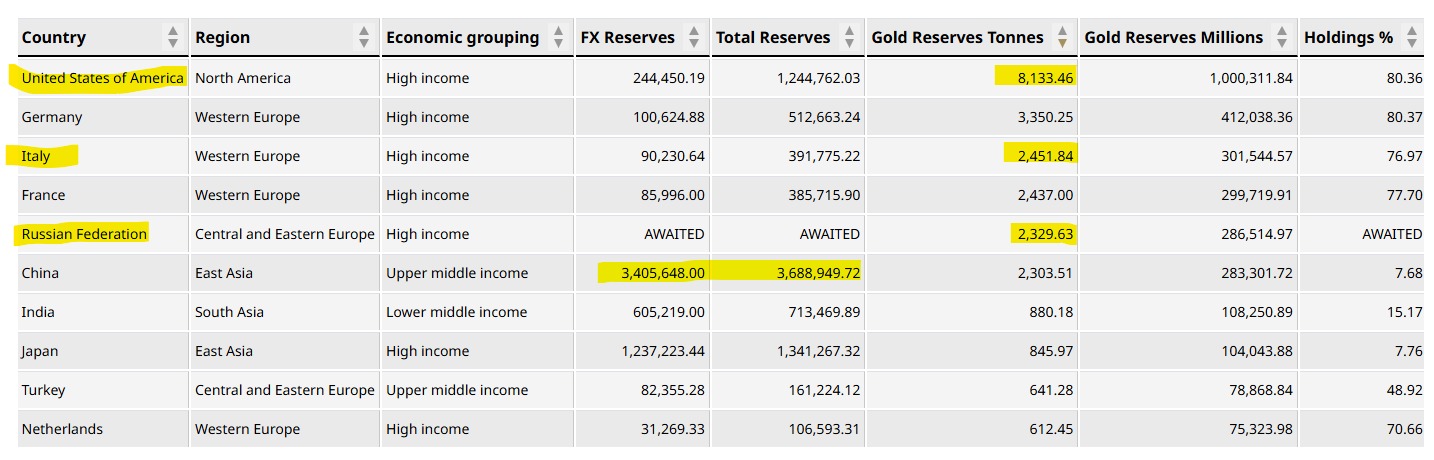Select the Country column header
Screen dimensions: 1434x460
click(x=54, y=38)
